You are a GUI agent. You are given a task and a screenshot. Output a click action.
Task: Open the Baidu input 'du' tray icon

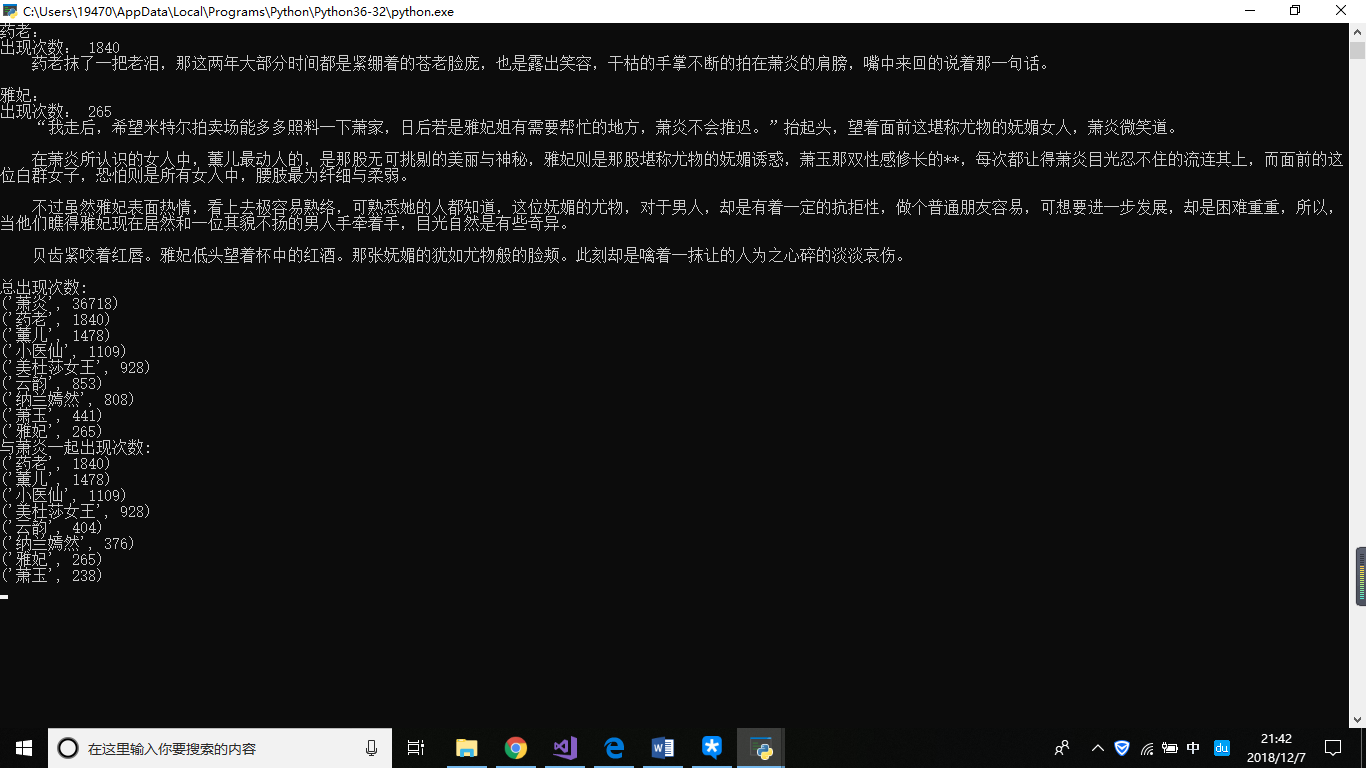pyautogui.click(x=1220, y=747)
